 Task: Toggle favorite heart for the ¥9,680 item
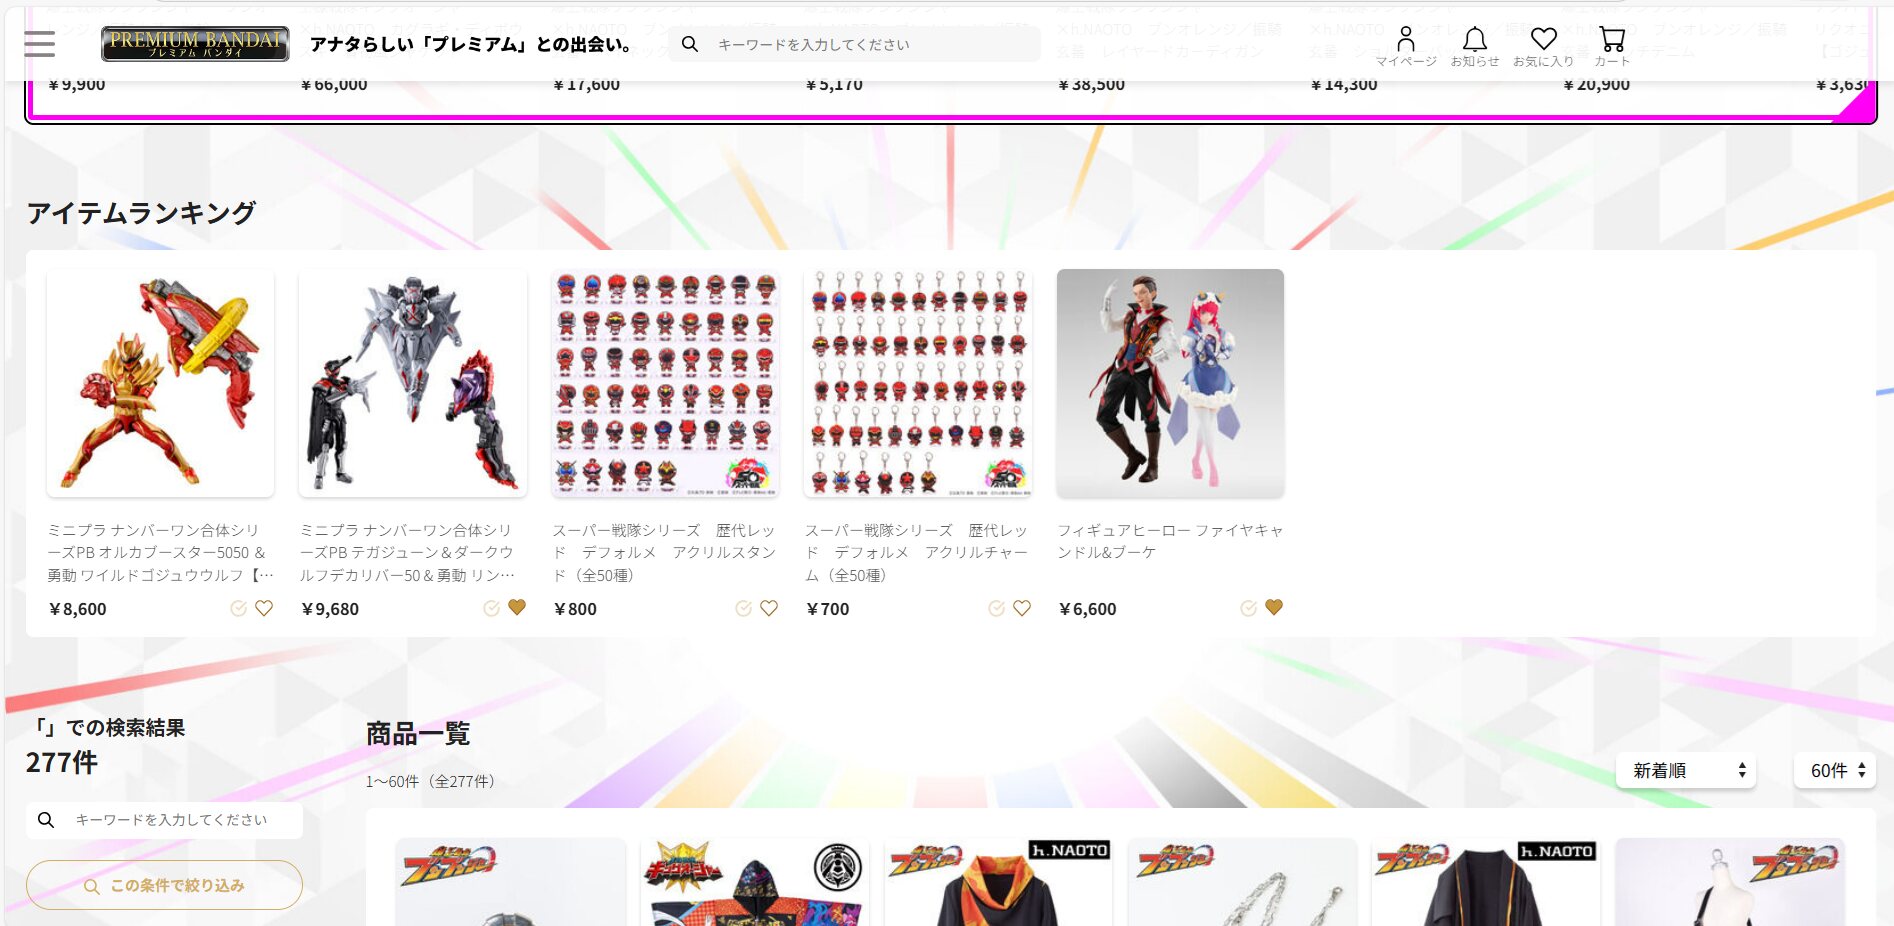point(517,607)
